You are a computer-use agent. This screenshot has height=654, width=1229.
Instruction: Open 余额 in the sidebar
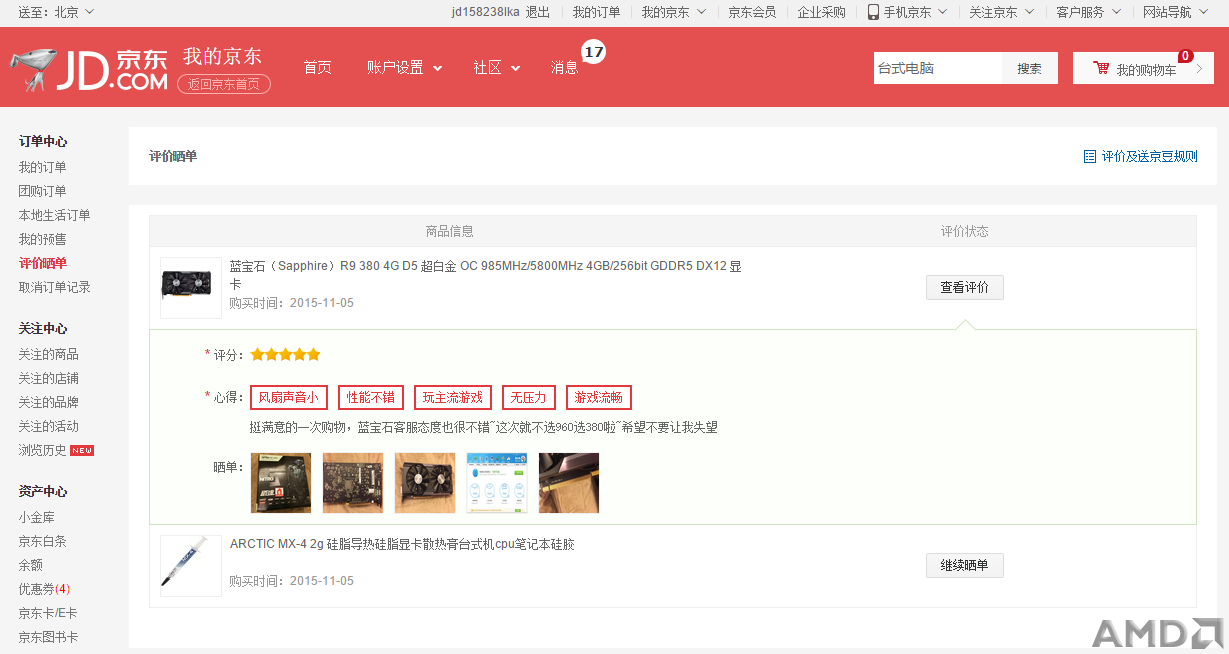(30, 565)
